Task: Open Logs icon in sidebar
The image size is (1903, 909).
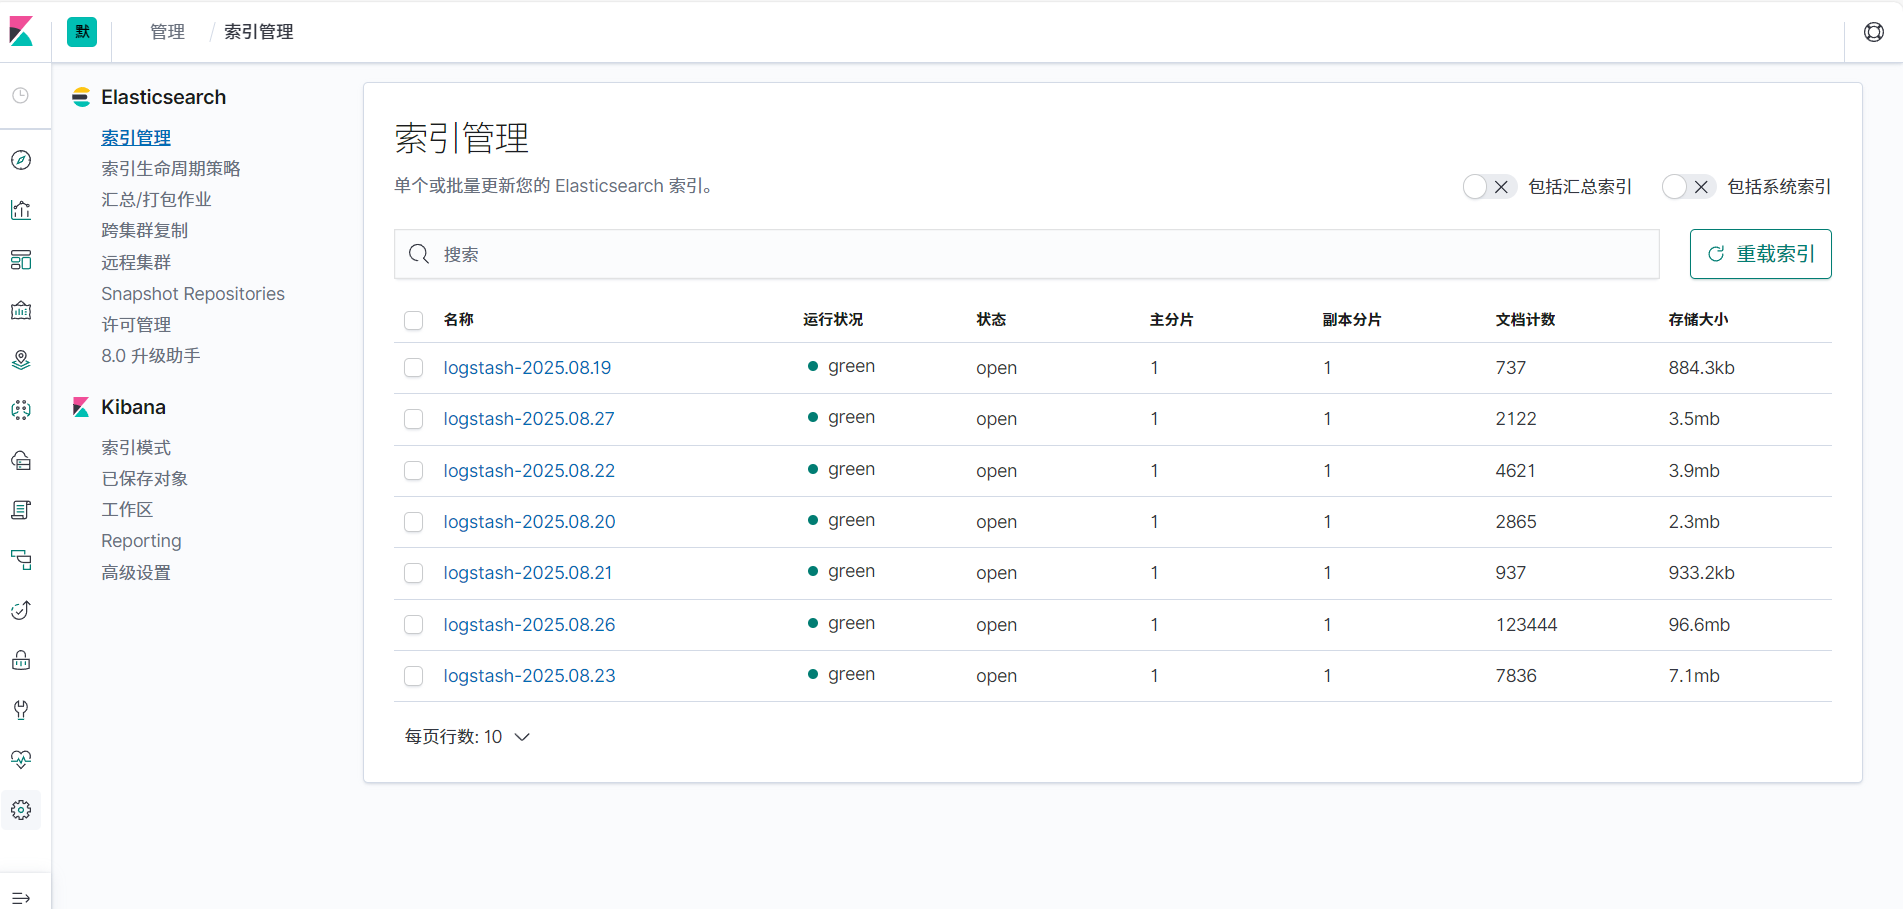Action: (21, 510)
